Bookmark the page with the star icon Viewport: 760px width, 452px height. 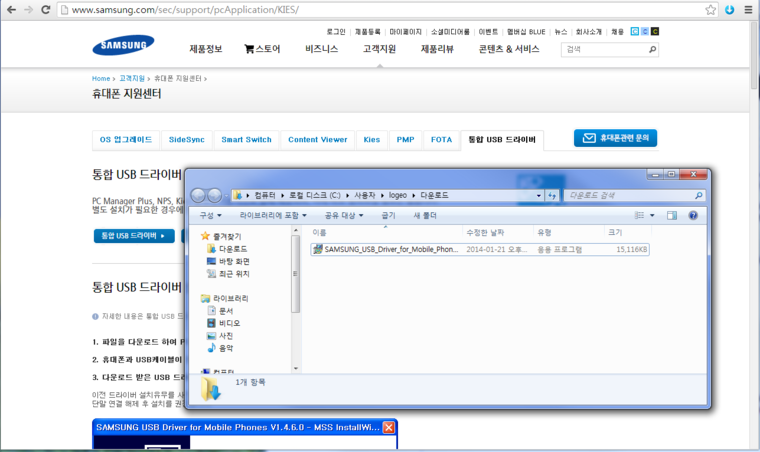[x=711, y=10]
